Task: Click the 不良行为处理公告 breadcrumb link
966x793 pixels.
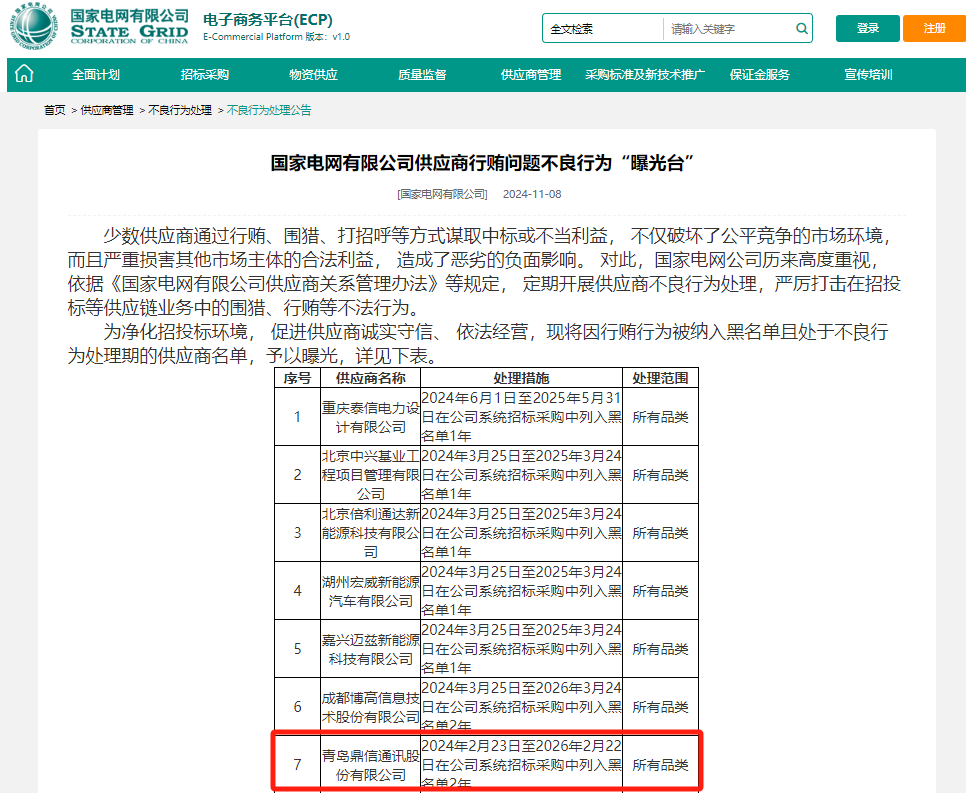Action: 269,110
